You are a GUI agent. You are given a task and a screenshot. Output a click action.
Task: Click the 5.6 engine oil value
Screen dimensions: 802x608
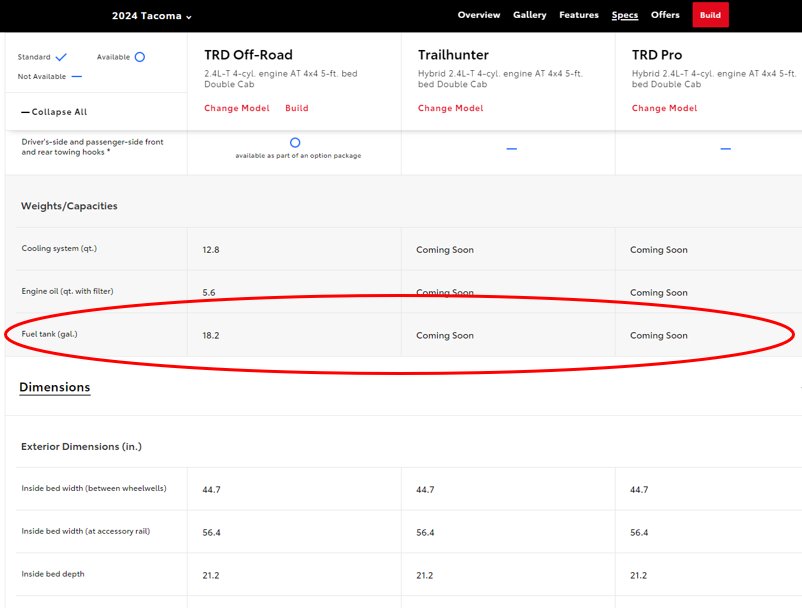click(209, 292)
